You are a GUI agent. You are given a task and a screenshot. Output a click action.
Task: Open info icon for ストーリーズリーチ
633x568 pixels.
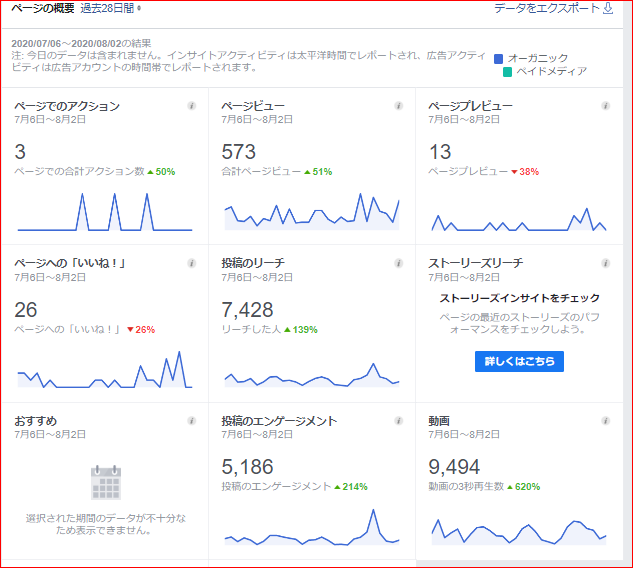(x=606, y=263)
